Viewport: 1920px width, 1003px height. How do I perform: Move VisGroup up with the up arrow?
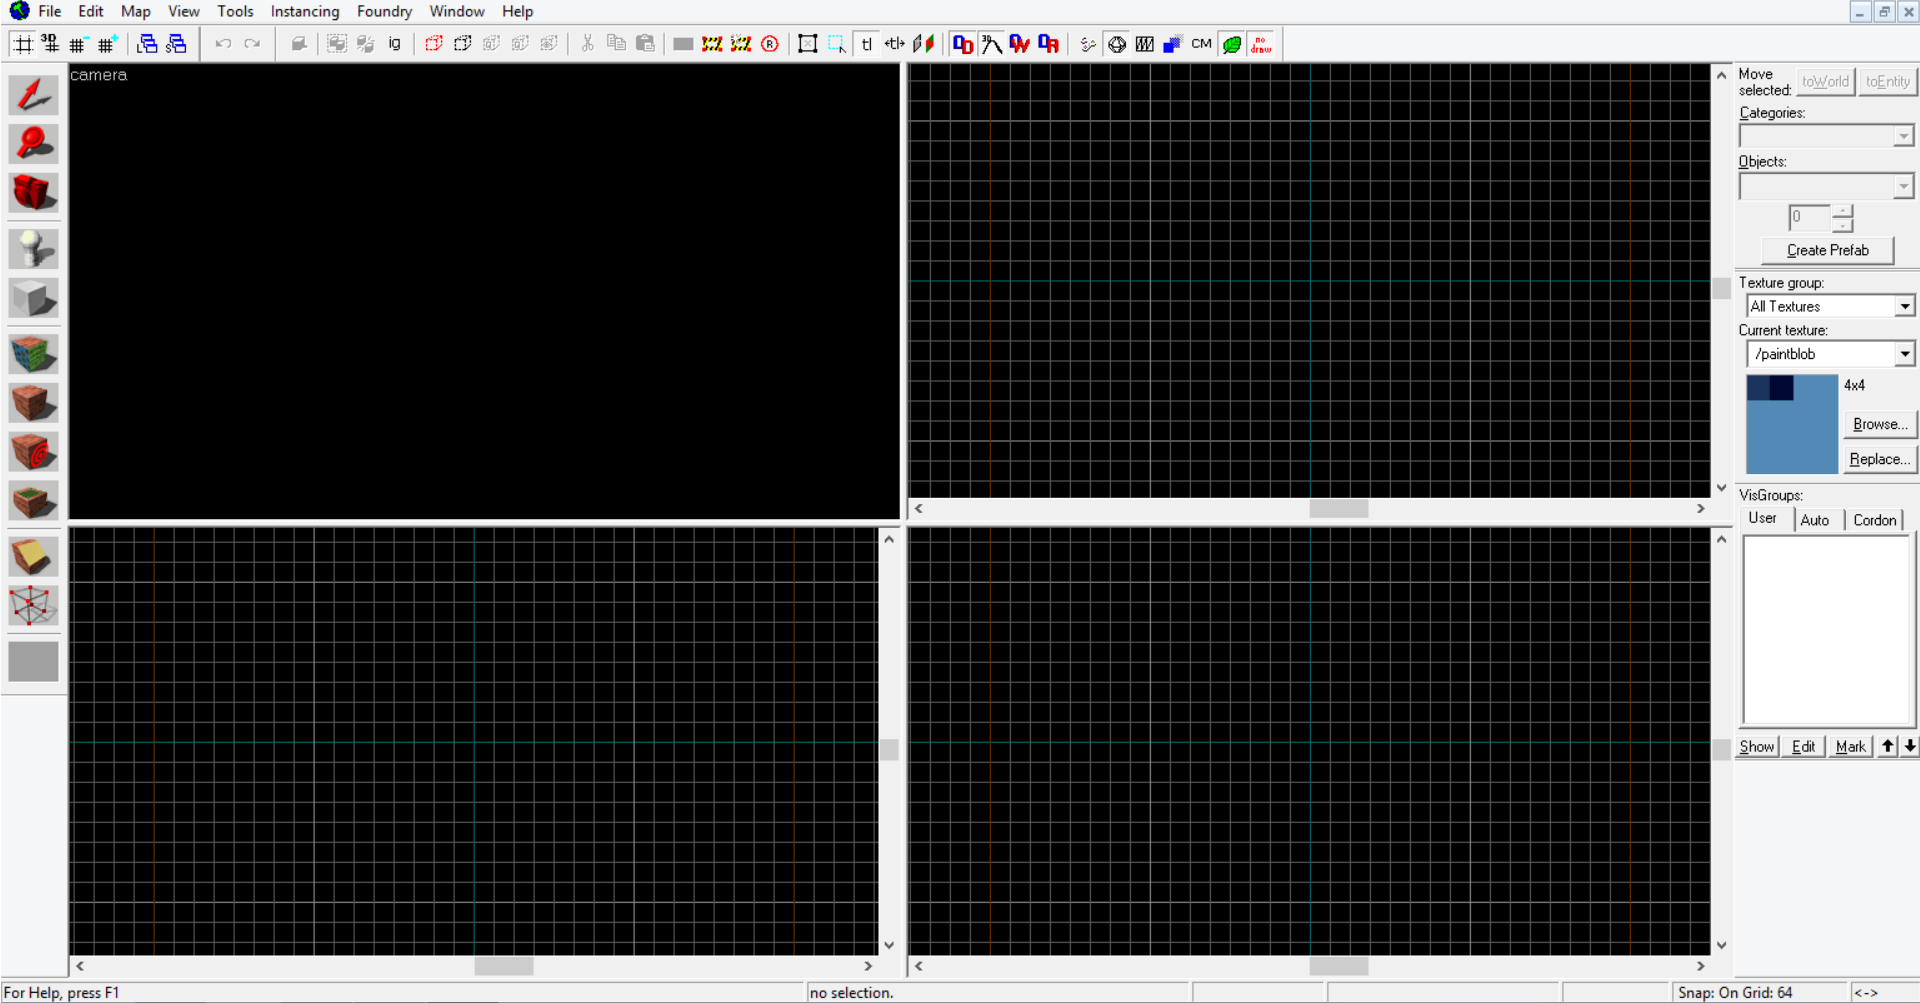[1887, 746]
